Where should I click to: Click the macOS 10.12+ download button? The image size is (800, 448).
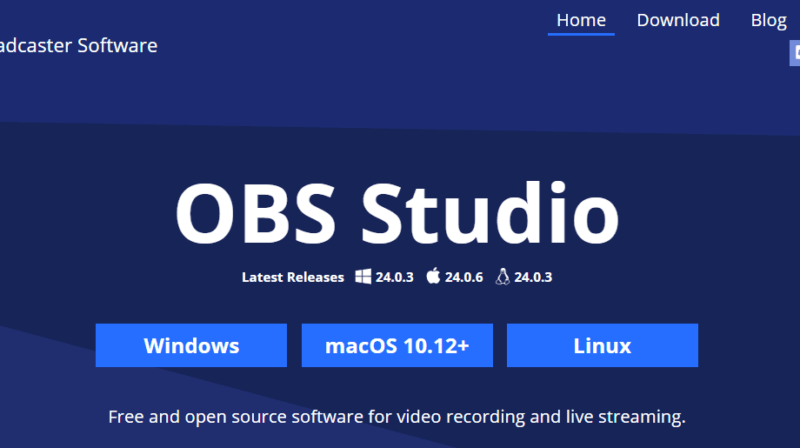coord(397,345)
